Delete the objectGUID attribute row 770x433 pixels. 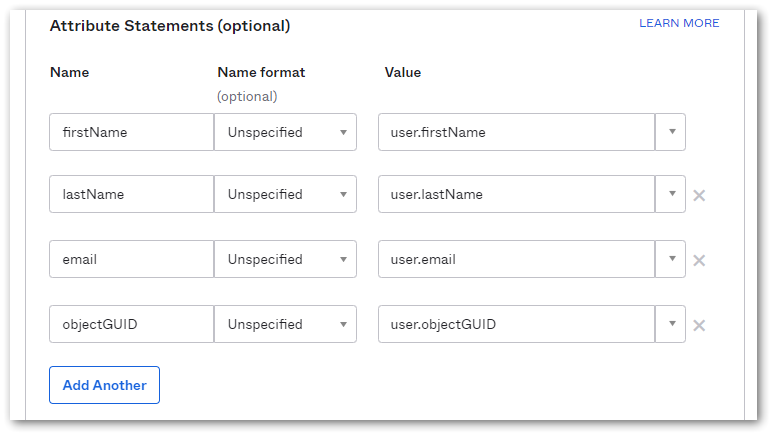point(699,325)
